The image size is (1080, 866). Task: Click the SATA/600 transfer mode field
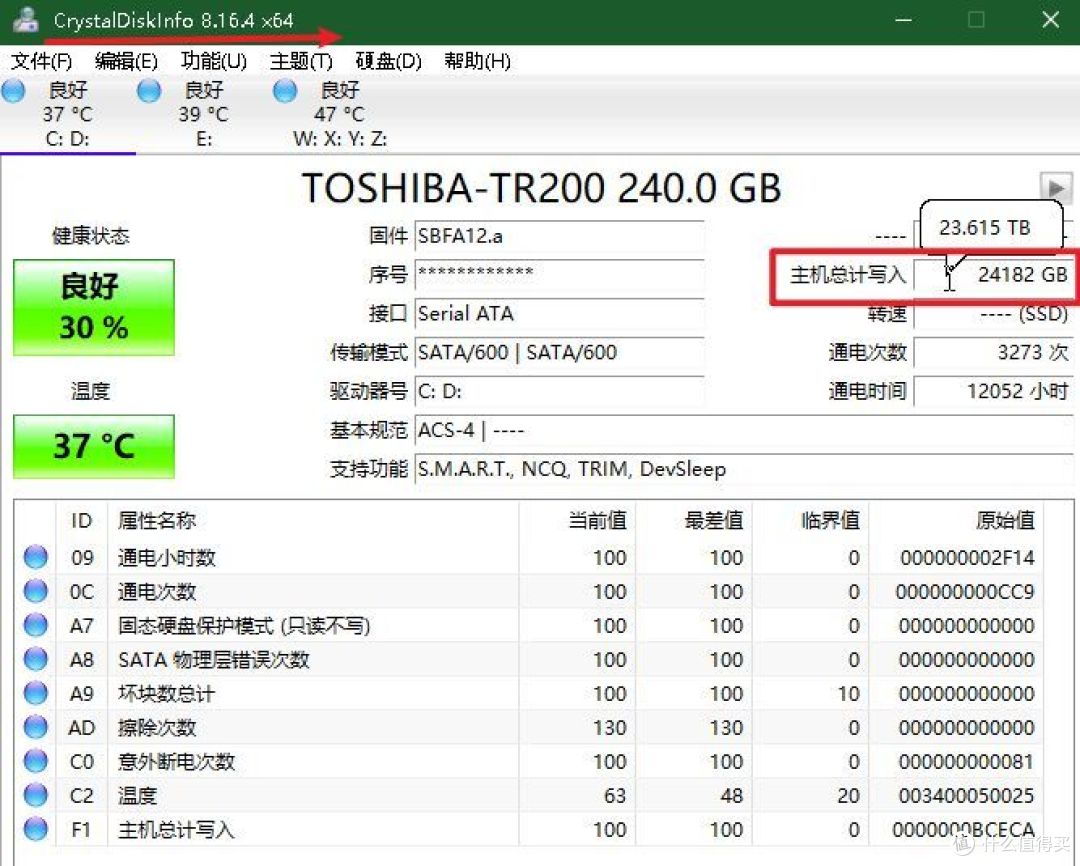(559, 352)
